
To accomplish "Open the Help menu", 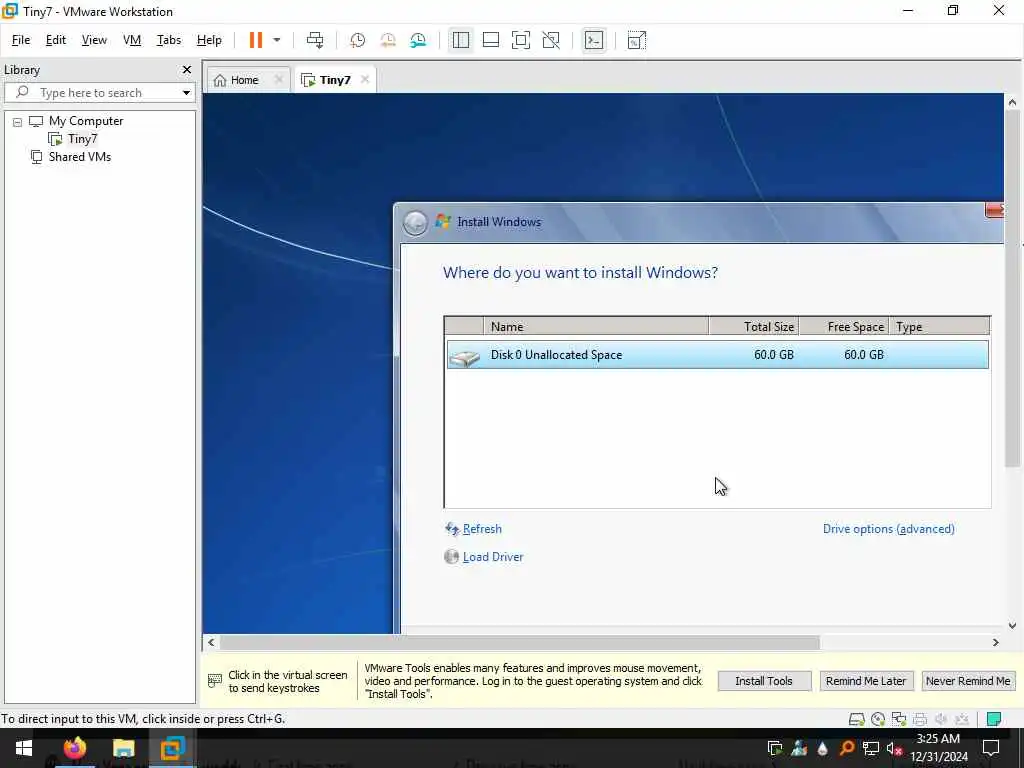I will 209,40.
